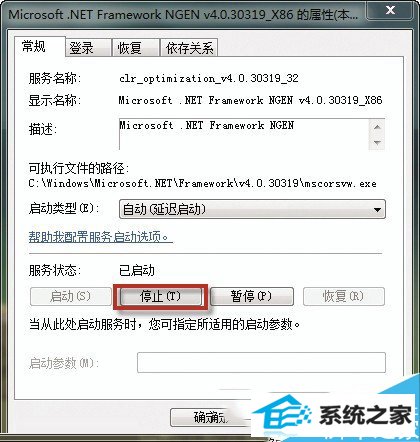Switch to the 登录 tab
The image size is (420, 442).
(88, 48)
